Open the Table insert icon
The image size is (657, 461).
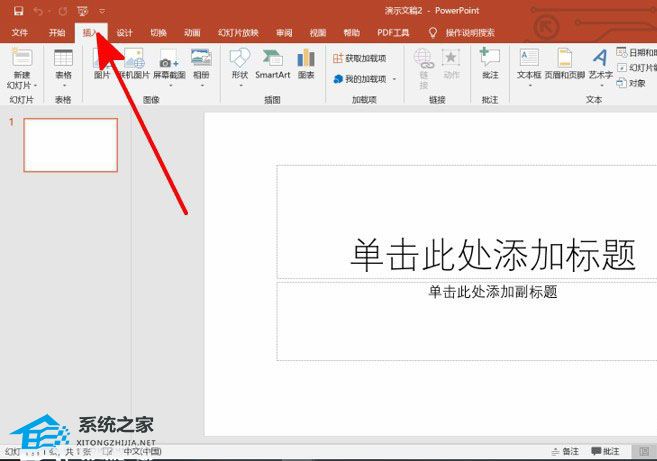63,58
